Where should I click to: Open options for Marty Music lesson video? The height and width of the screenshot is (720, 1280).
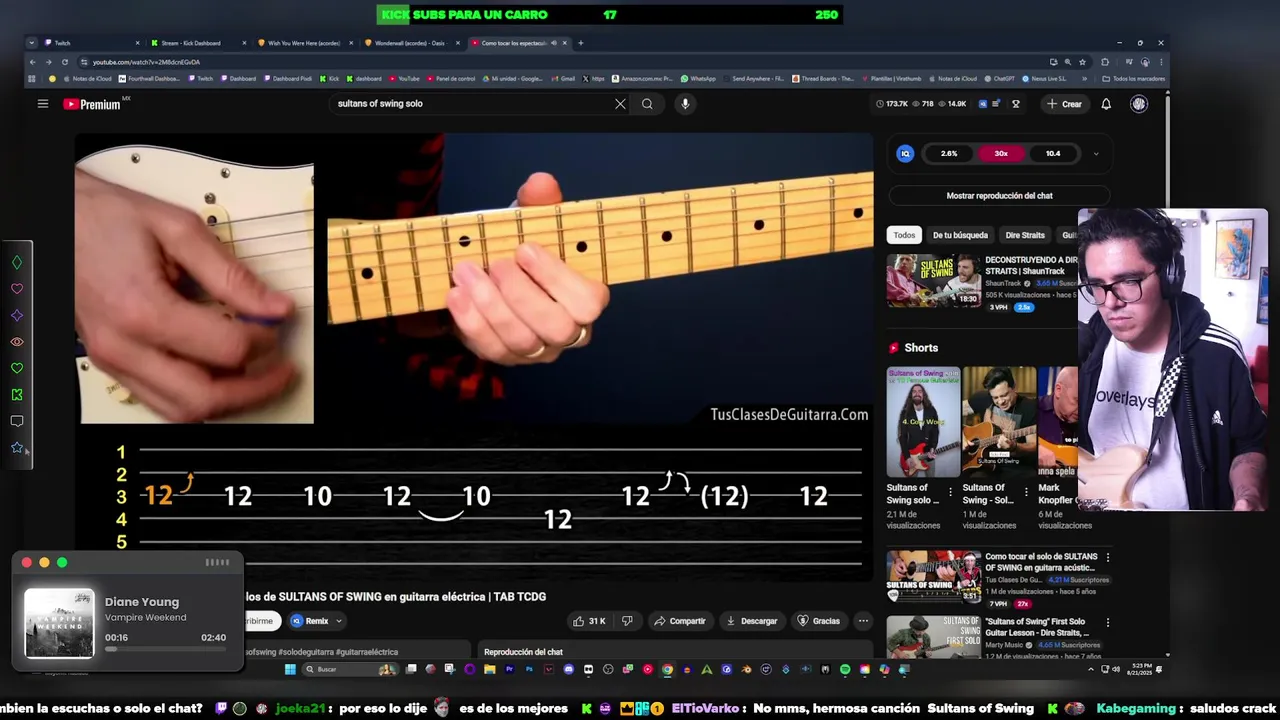pos(1107,622)
